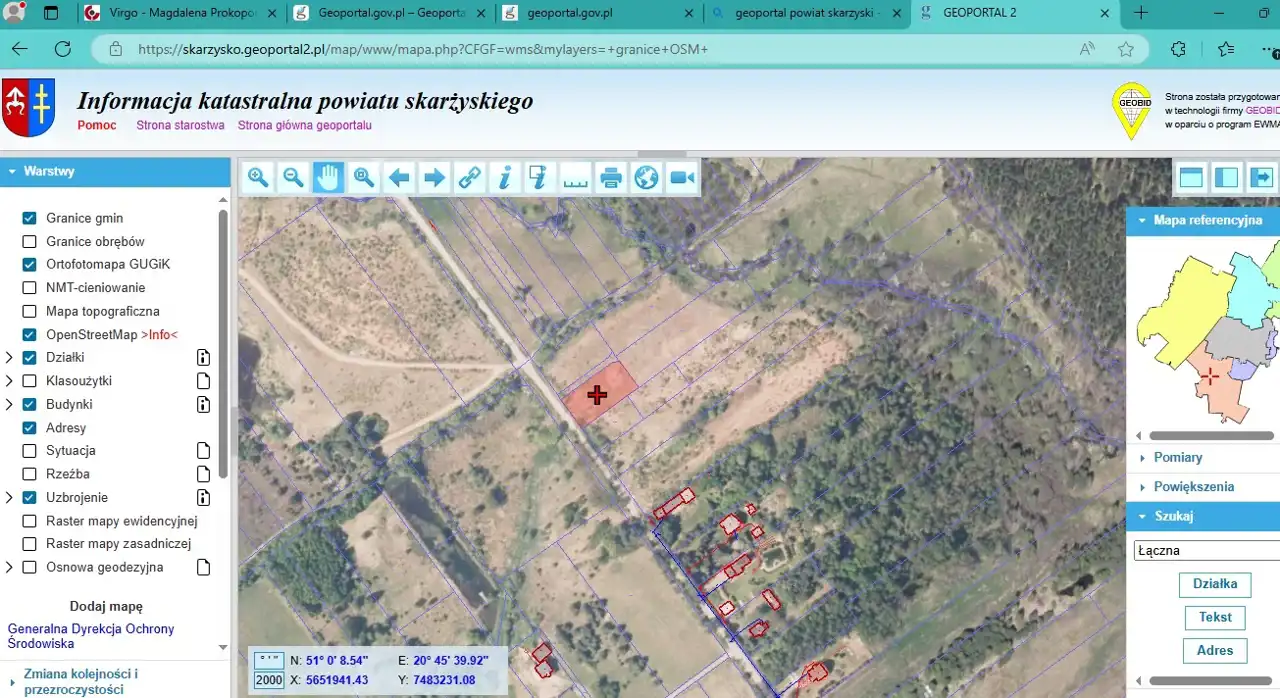This screenshot has height=698, width=1280.
Task: Enable the Granice obrębów layer checkbox
Action: [29, 241]
